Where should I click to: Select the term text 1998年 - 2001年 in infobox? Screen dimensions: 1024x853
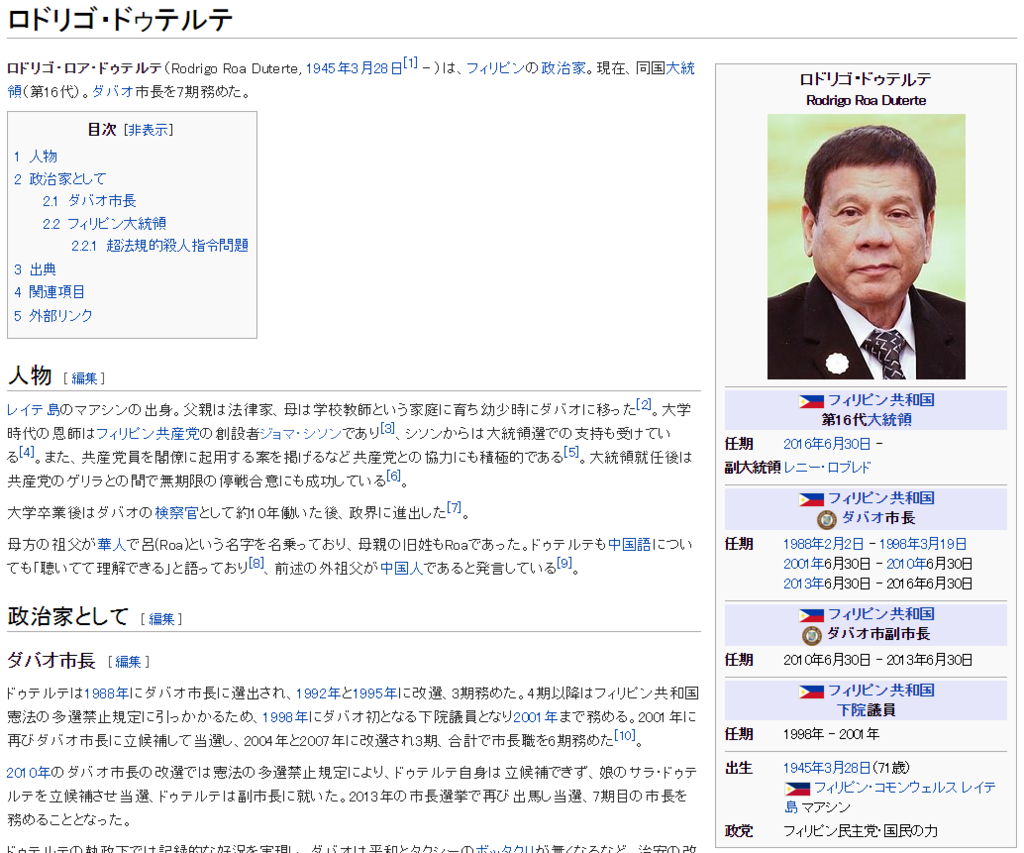click(831, 735)
